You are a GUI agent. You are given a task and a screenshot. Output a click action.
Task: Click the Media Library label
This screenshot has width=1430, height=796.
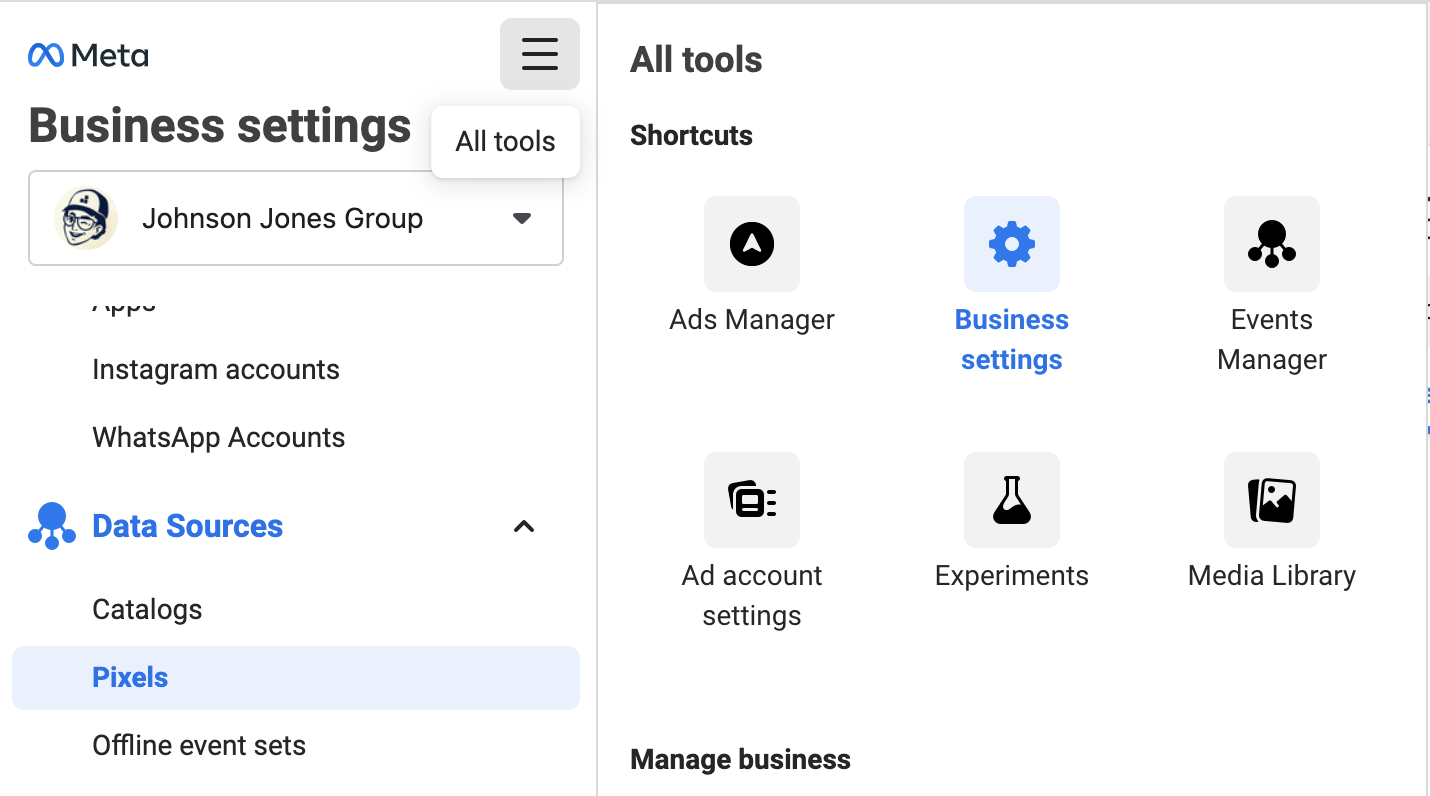coord(1272,576)
